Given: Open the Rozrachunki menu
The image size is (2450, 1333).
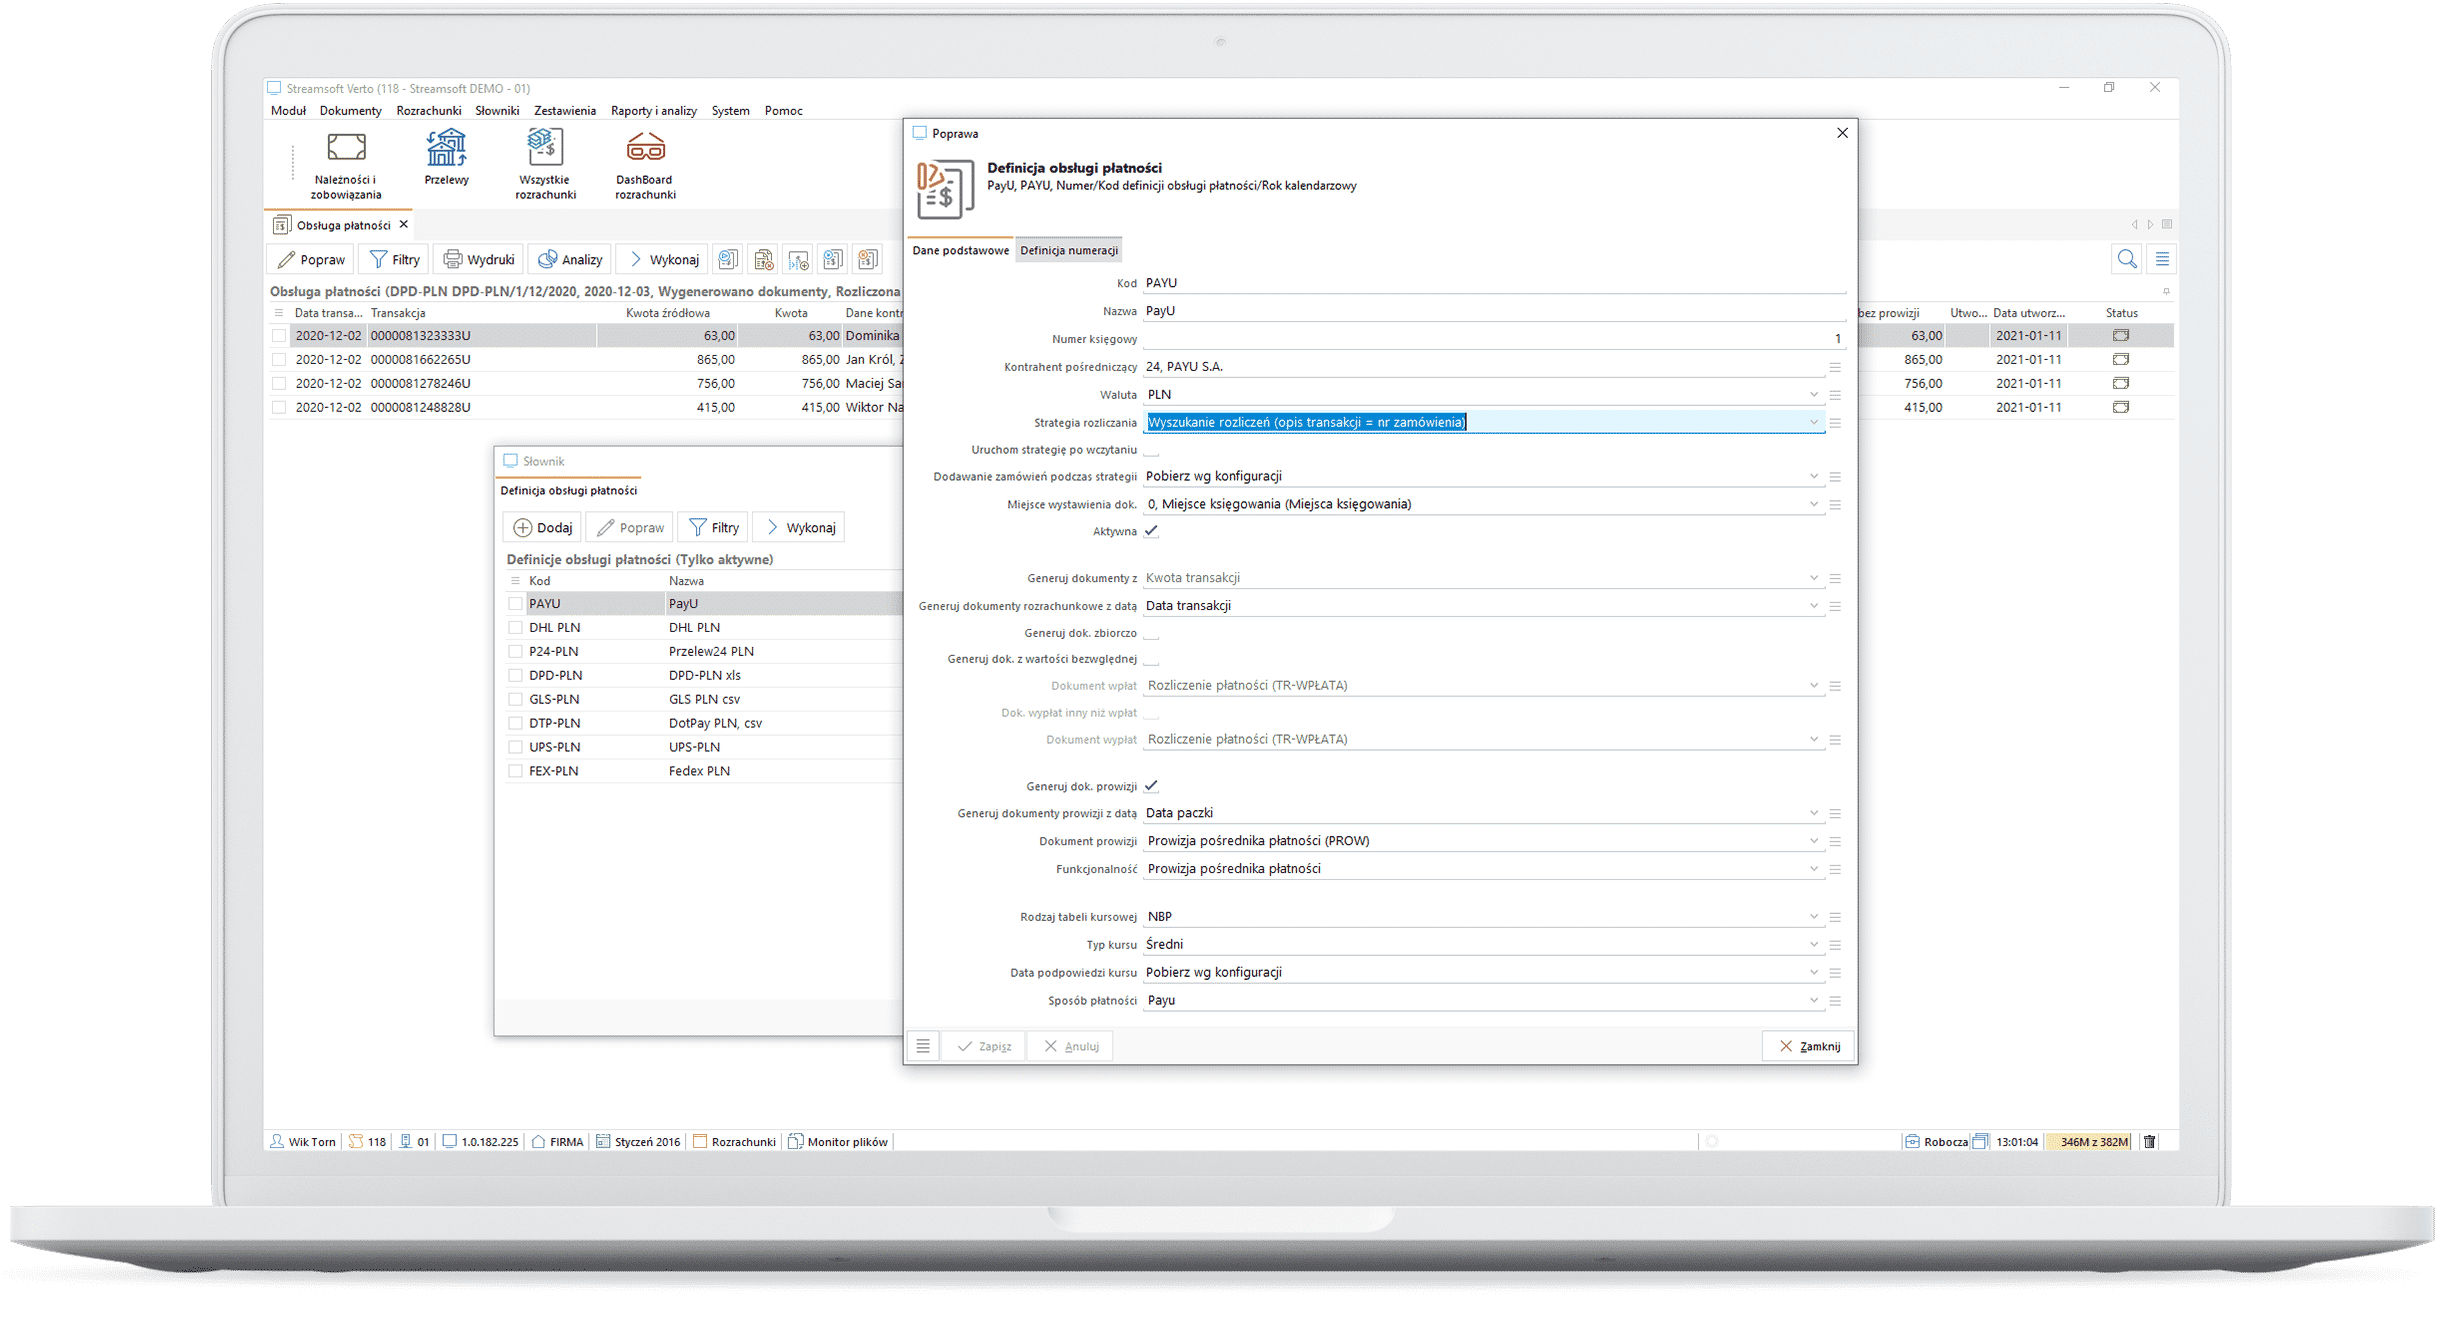Looking at the screenshot, I should pyautogui.click(x=429, y=111).
